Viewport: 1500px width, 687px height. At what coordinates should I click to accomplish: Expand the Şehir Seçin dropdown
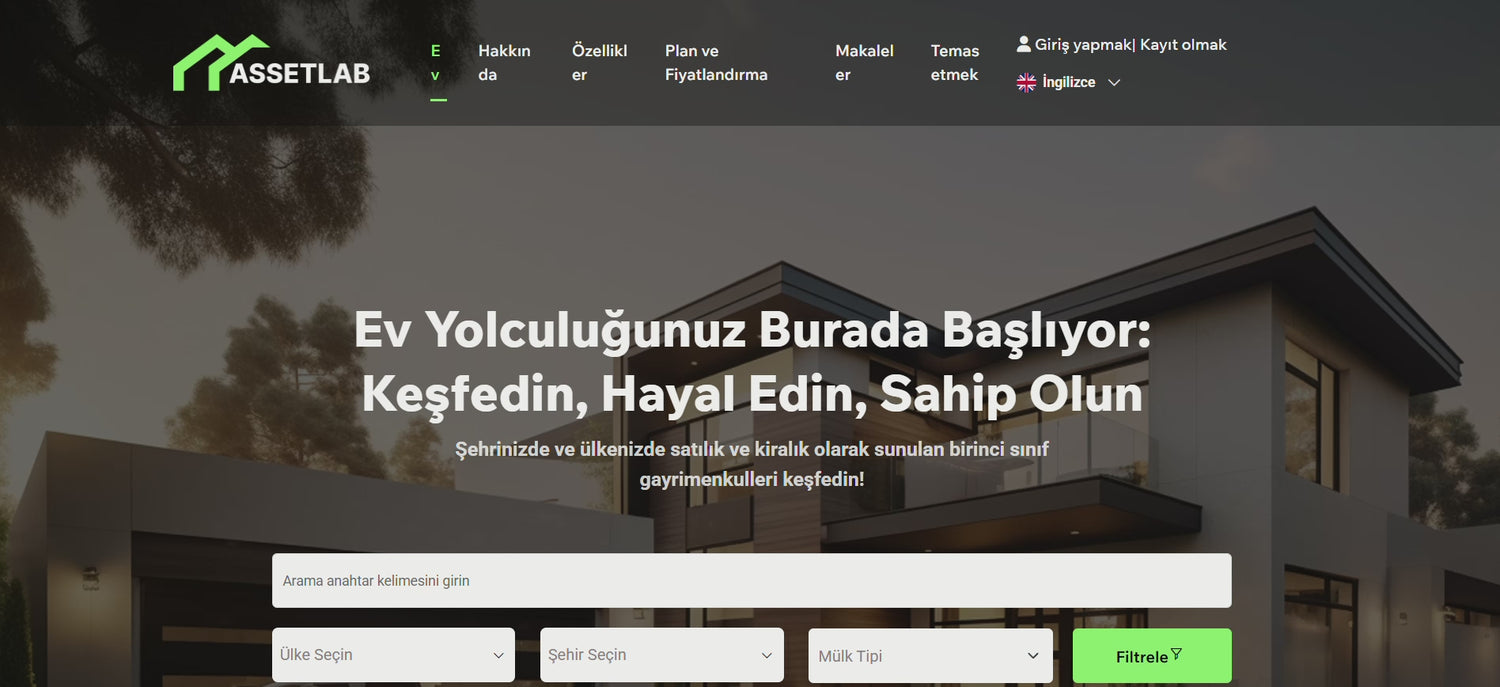click(661, 655)
